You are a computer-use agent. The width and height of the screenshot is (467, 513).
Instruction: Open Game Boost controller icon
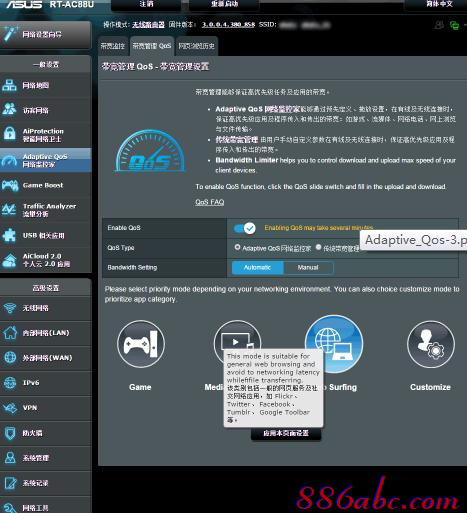[10, 185]
